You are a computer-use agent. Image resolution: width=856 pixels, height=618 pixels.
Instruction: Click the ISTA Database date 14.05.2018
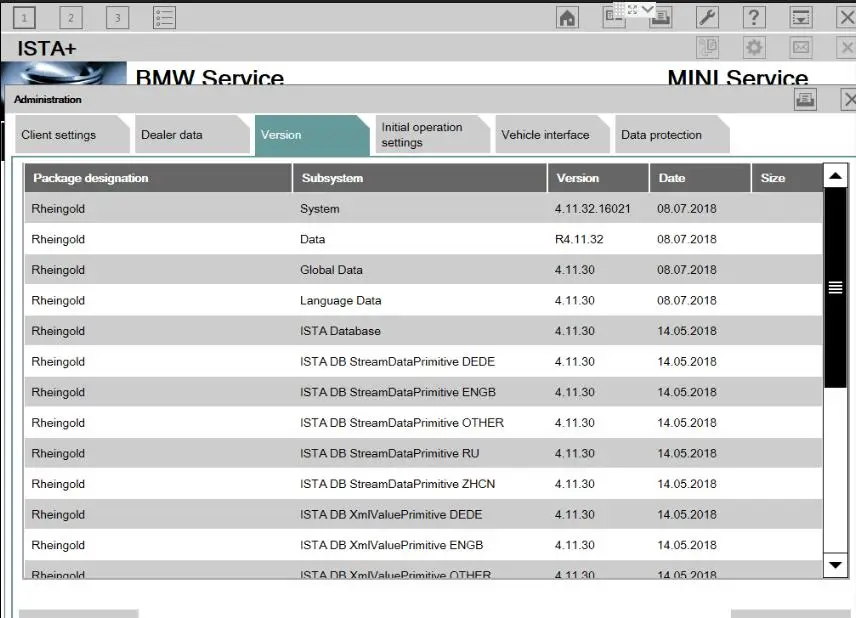click(687, 331)
